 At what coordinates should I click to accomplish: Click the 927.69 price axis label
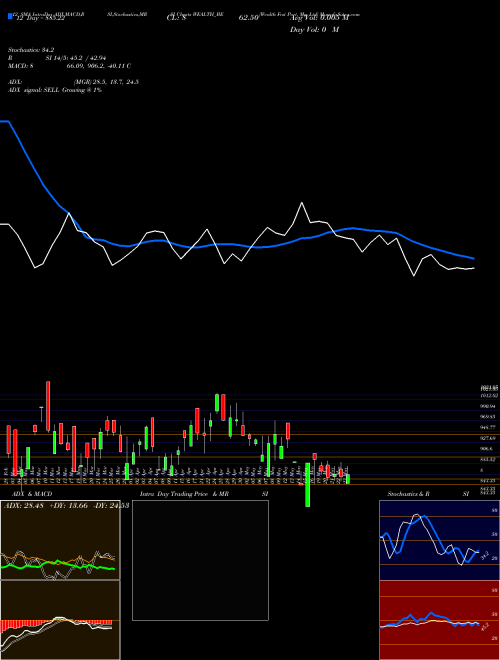490,438
